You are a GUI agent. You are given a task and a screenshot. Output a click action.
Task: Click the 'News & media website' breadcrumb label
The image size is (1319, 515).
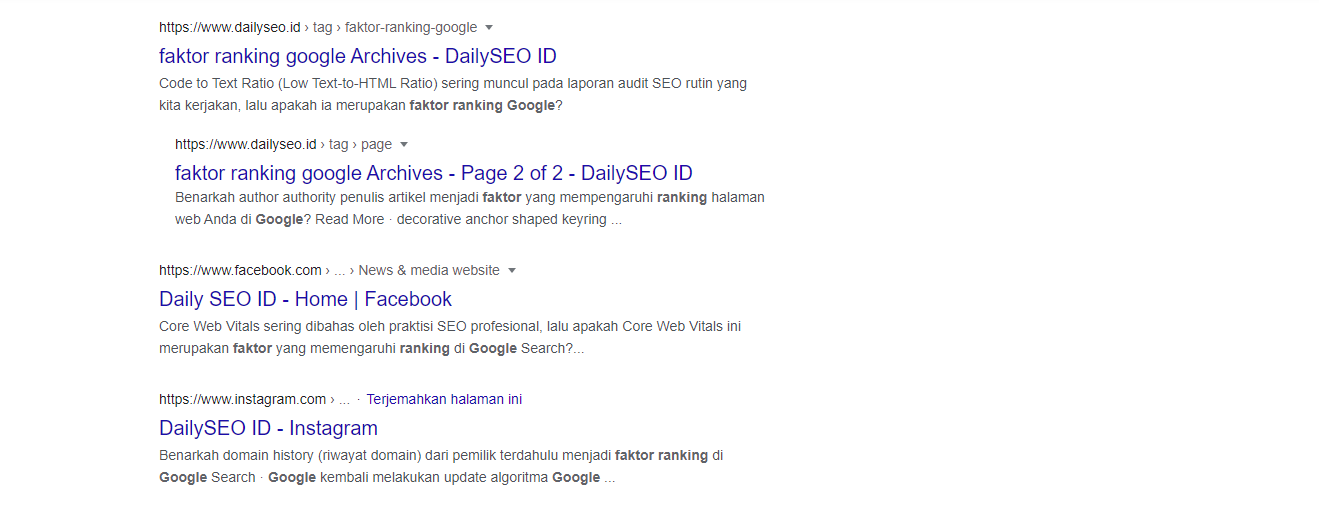pyautogui.click(x=428, y=270)
